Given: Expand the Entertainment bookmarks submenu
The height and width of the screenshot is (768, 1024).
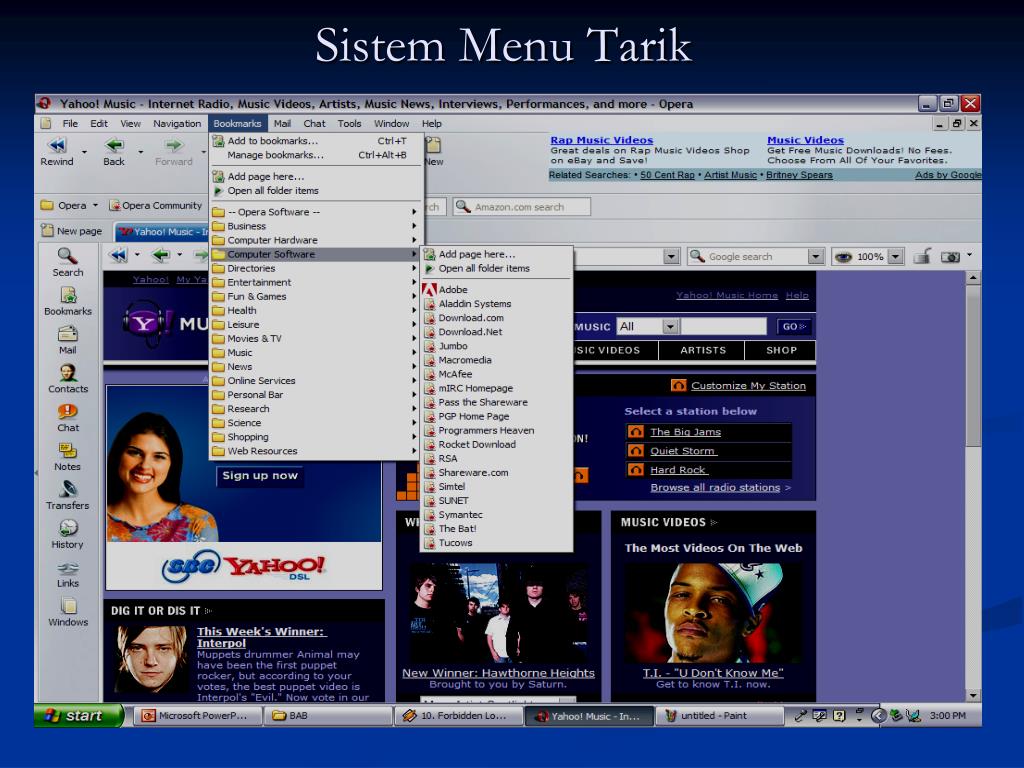Looking at the screenshot, I should pyautogui.click(x=315, y=282).
